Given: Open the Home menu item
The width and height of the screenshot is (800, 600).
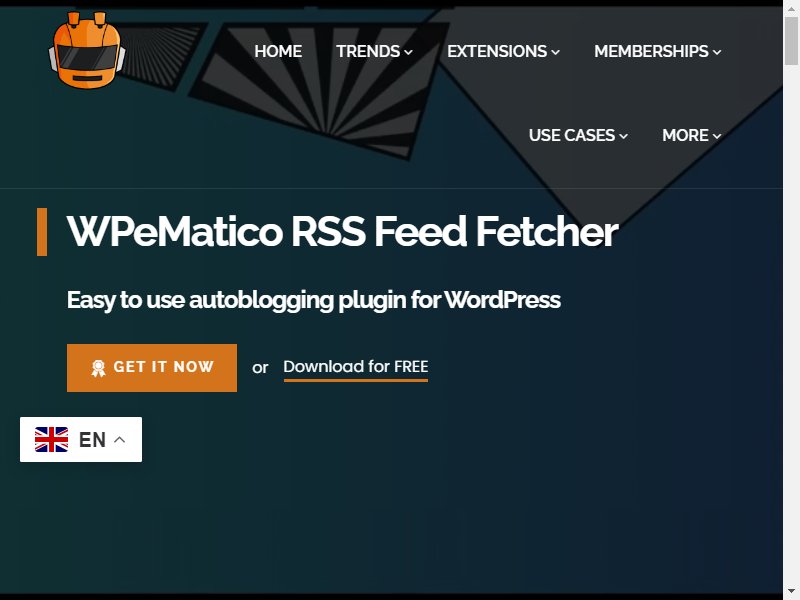Looking at the screenshot, I should 278,51.
